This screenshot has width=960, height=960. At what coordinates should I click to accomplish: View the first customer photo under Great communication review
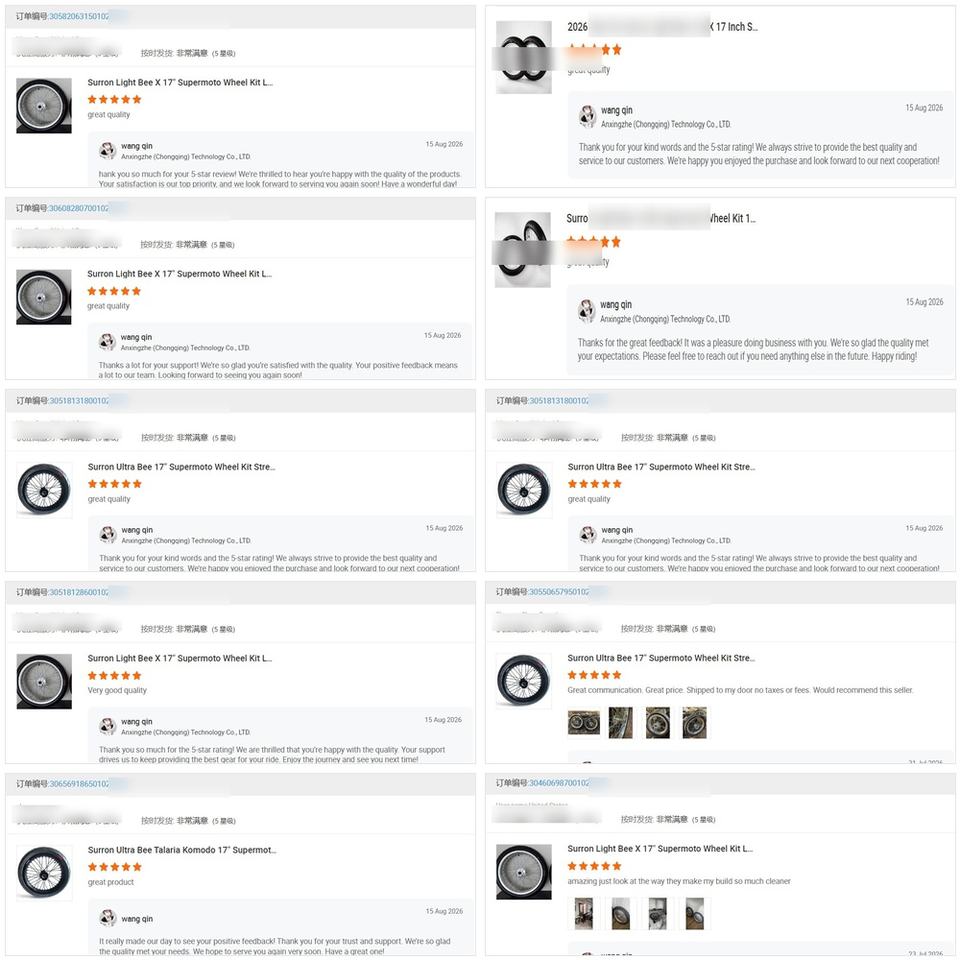coord(584,722)
